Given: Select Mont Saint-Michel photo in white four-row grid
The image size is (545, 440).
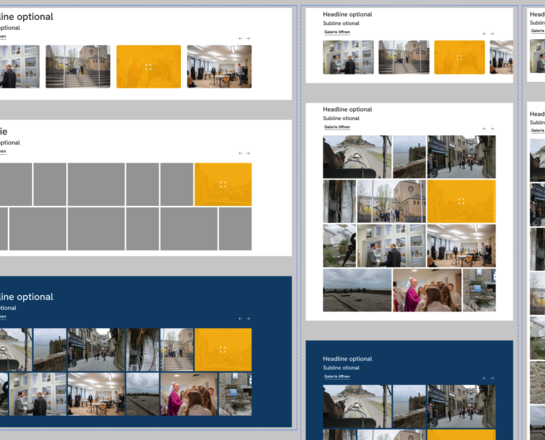Looking at the screenshot, I should (x=357, y=157).
